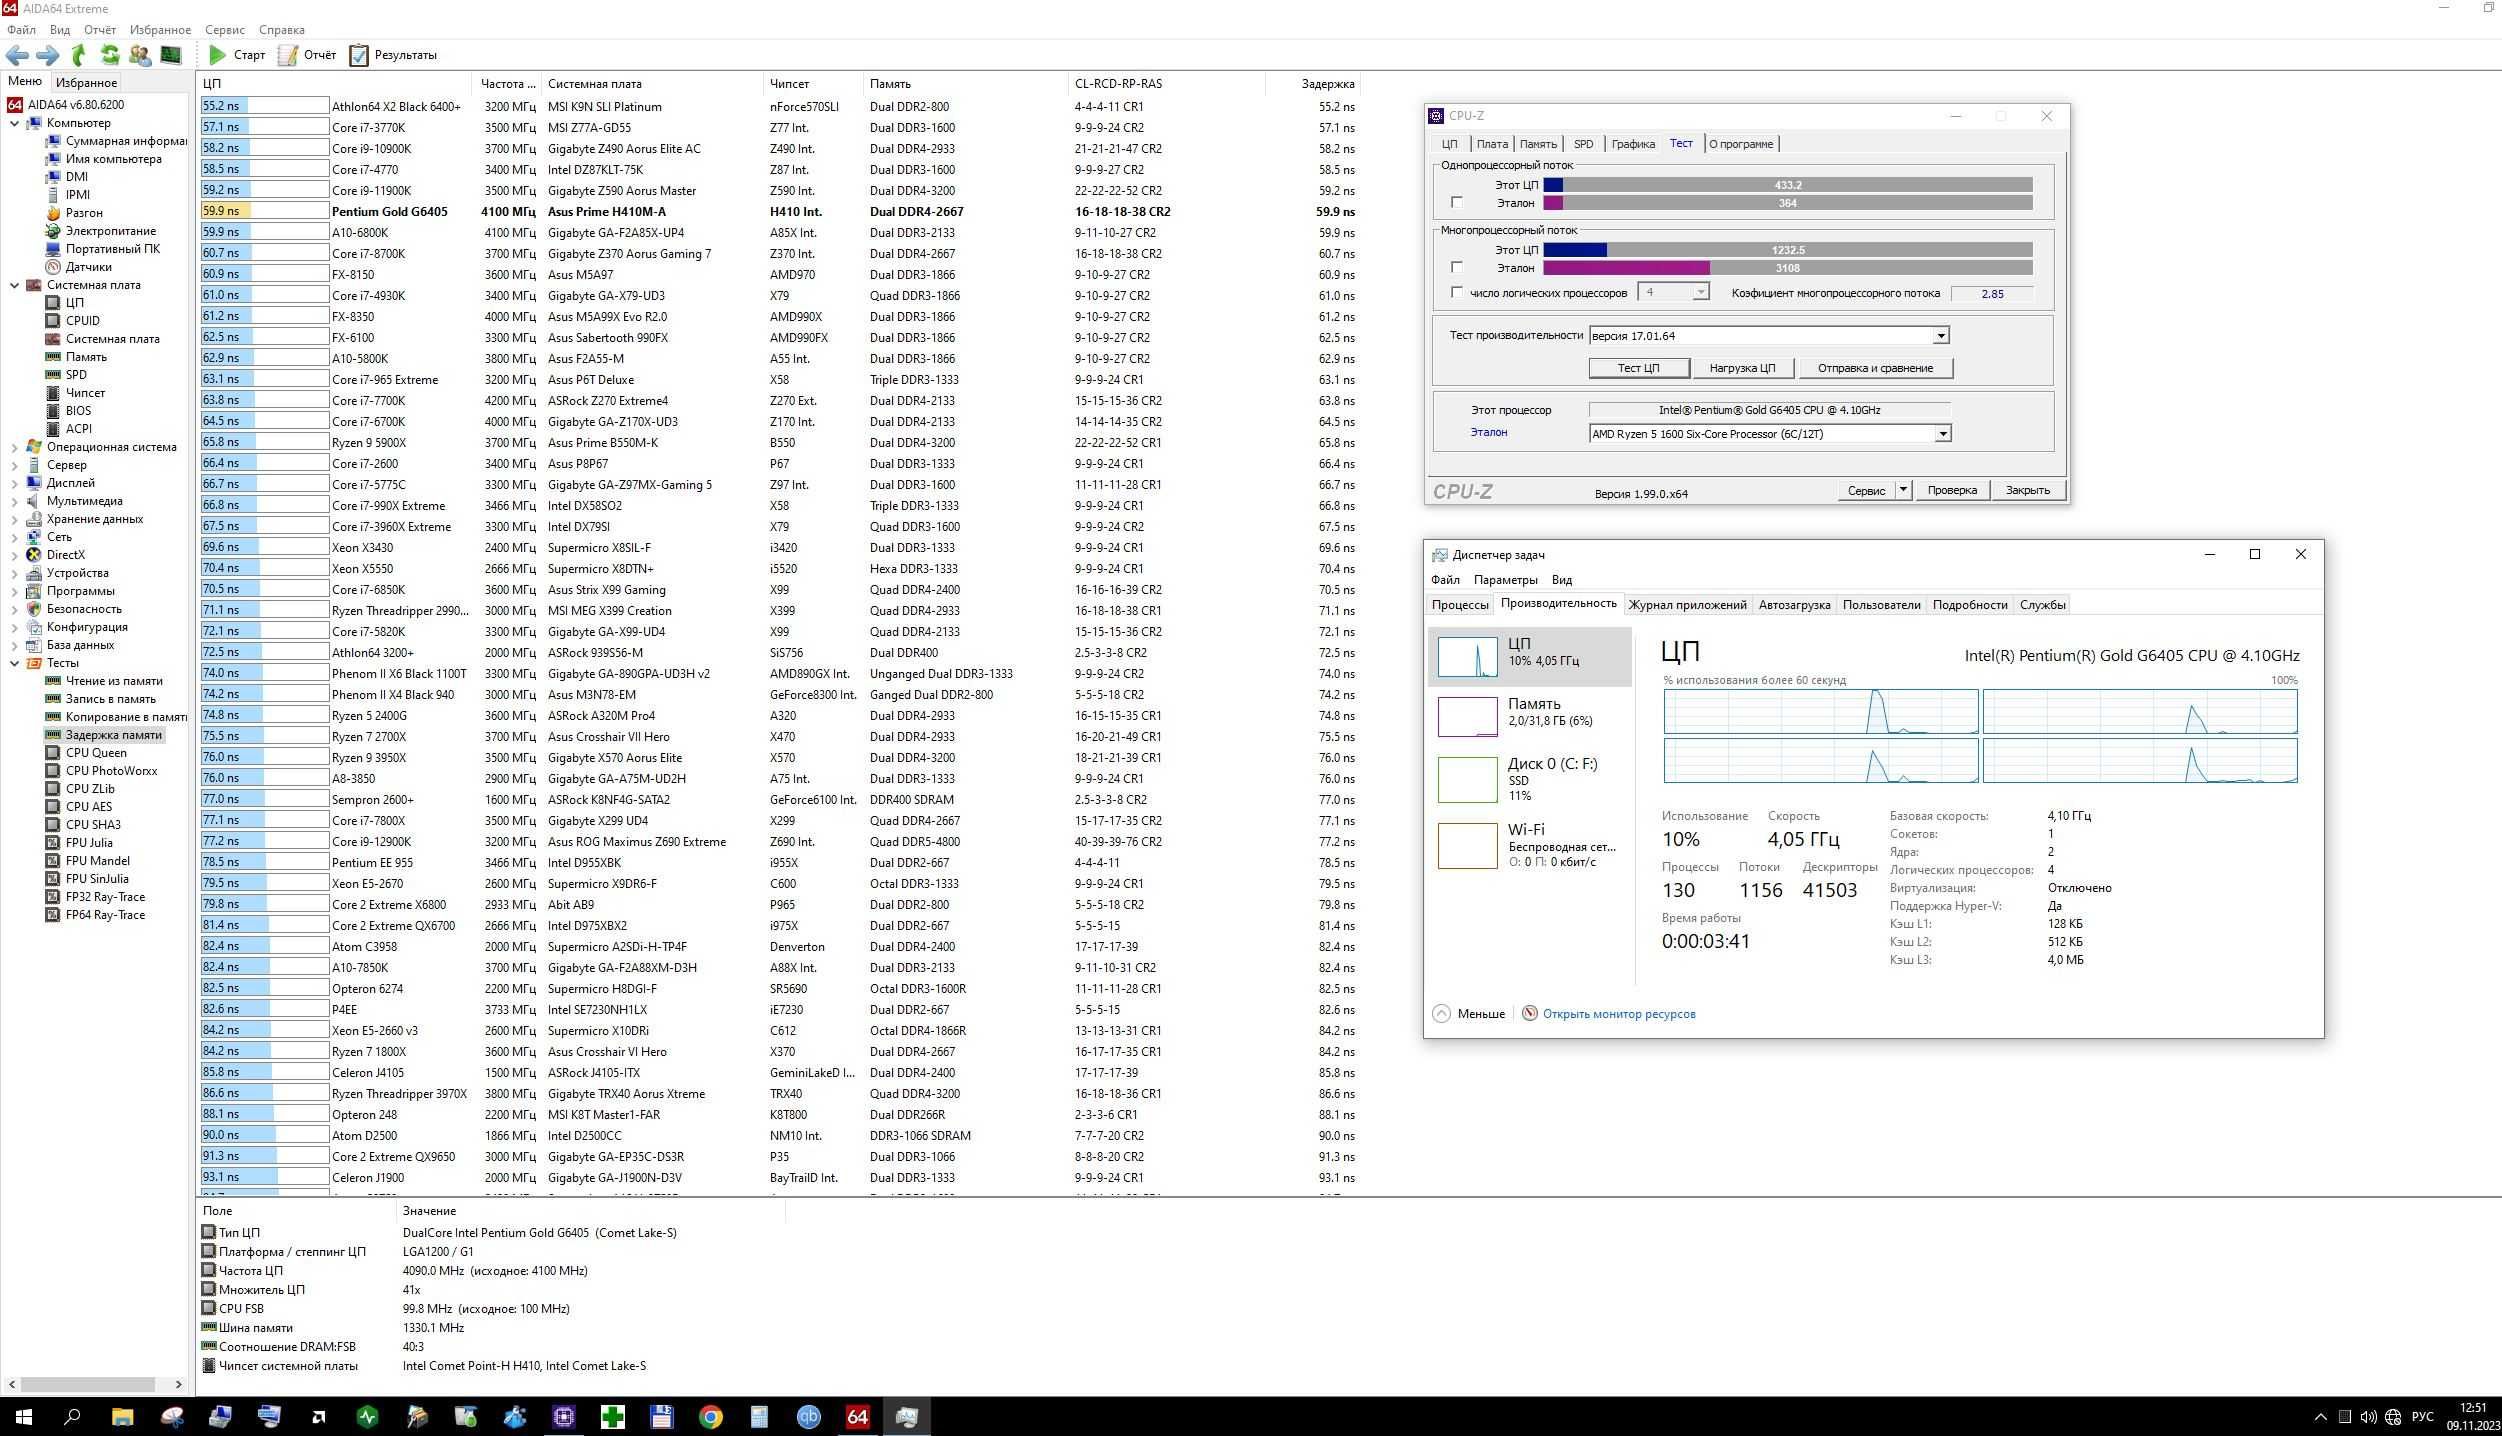Open the Файл menu in AIDA64
Screen dimensions: 2502x1436
pos(21,30)
